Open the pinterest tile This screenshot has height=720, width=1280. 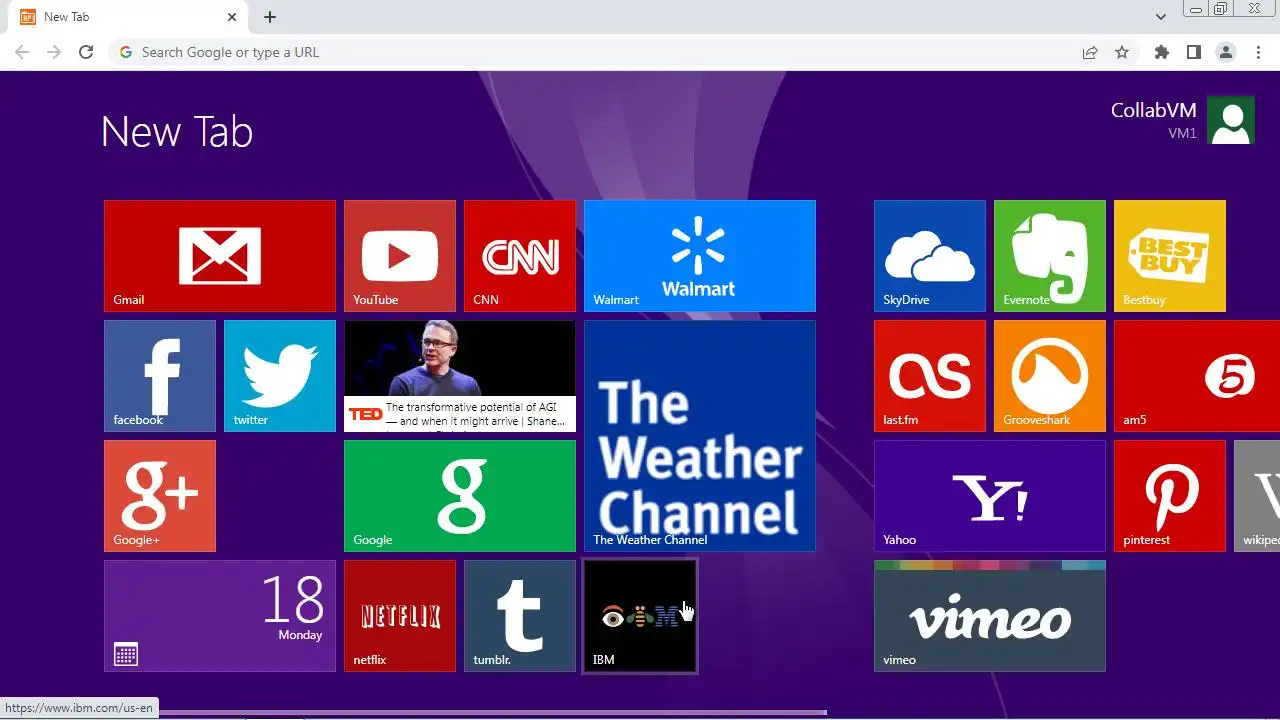click(1170, 496)
